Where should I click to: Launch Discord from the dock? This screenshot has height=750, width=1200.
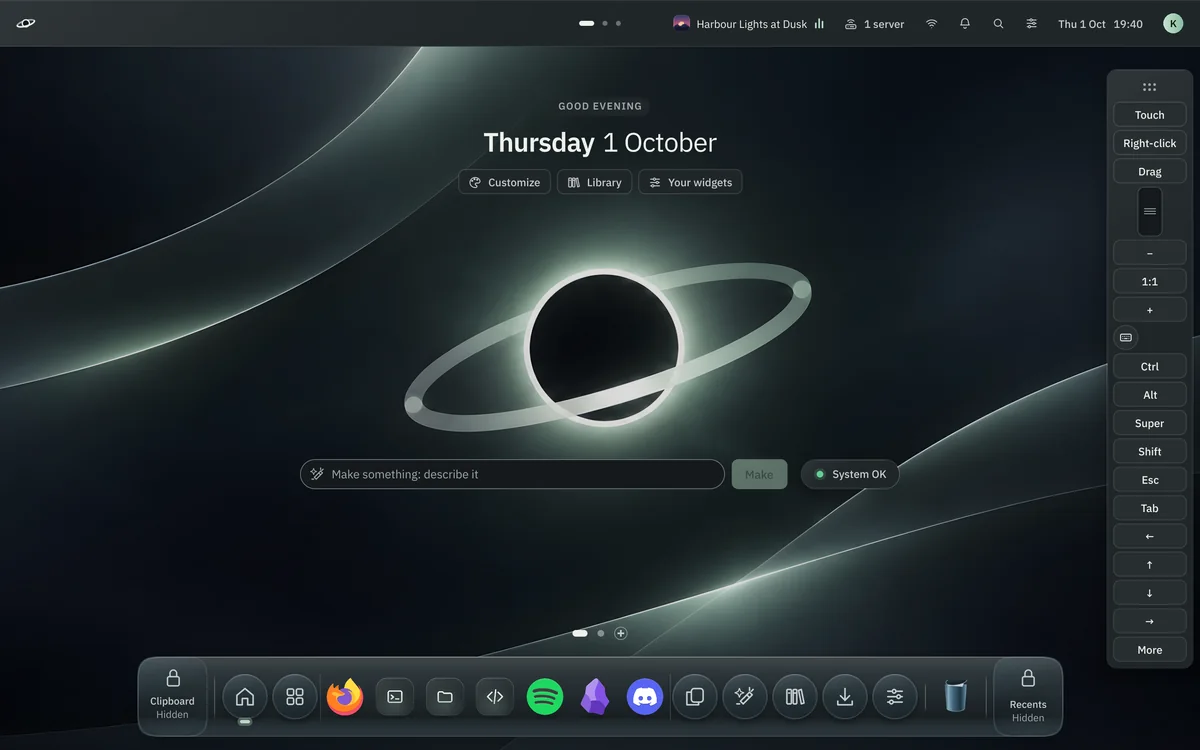pyautogui.click(x=645, y=697)
